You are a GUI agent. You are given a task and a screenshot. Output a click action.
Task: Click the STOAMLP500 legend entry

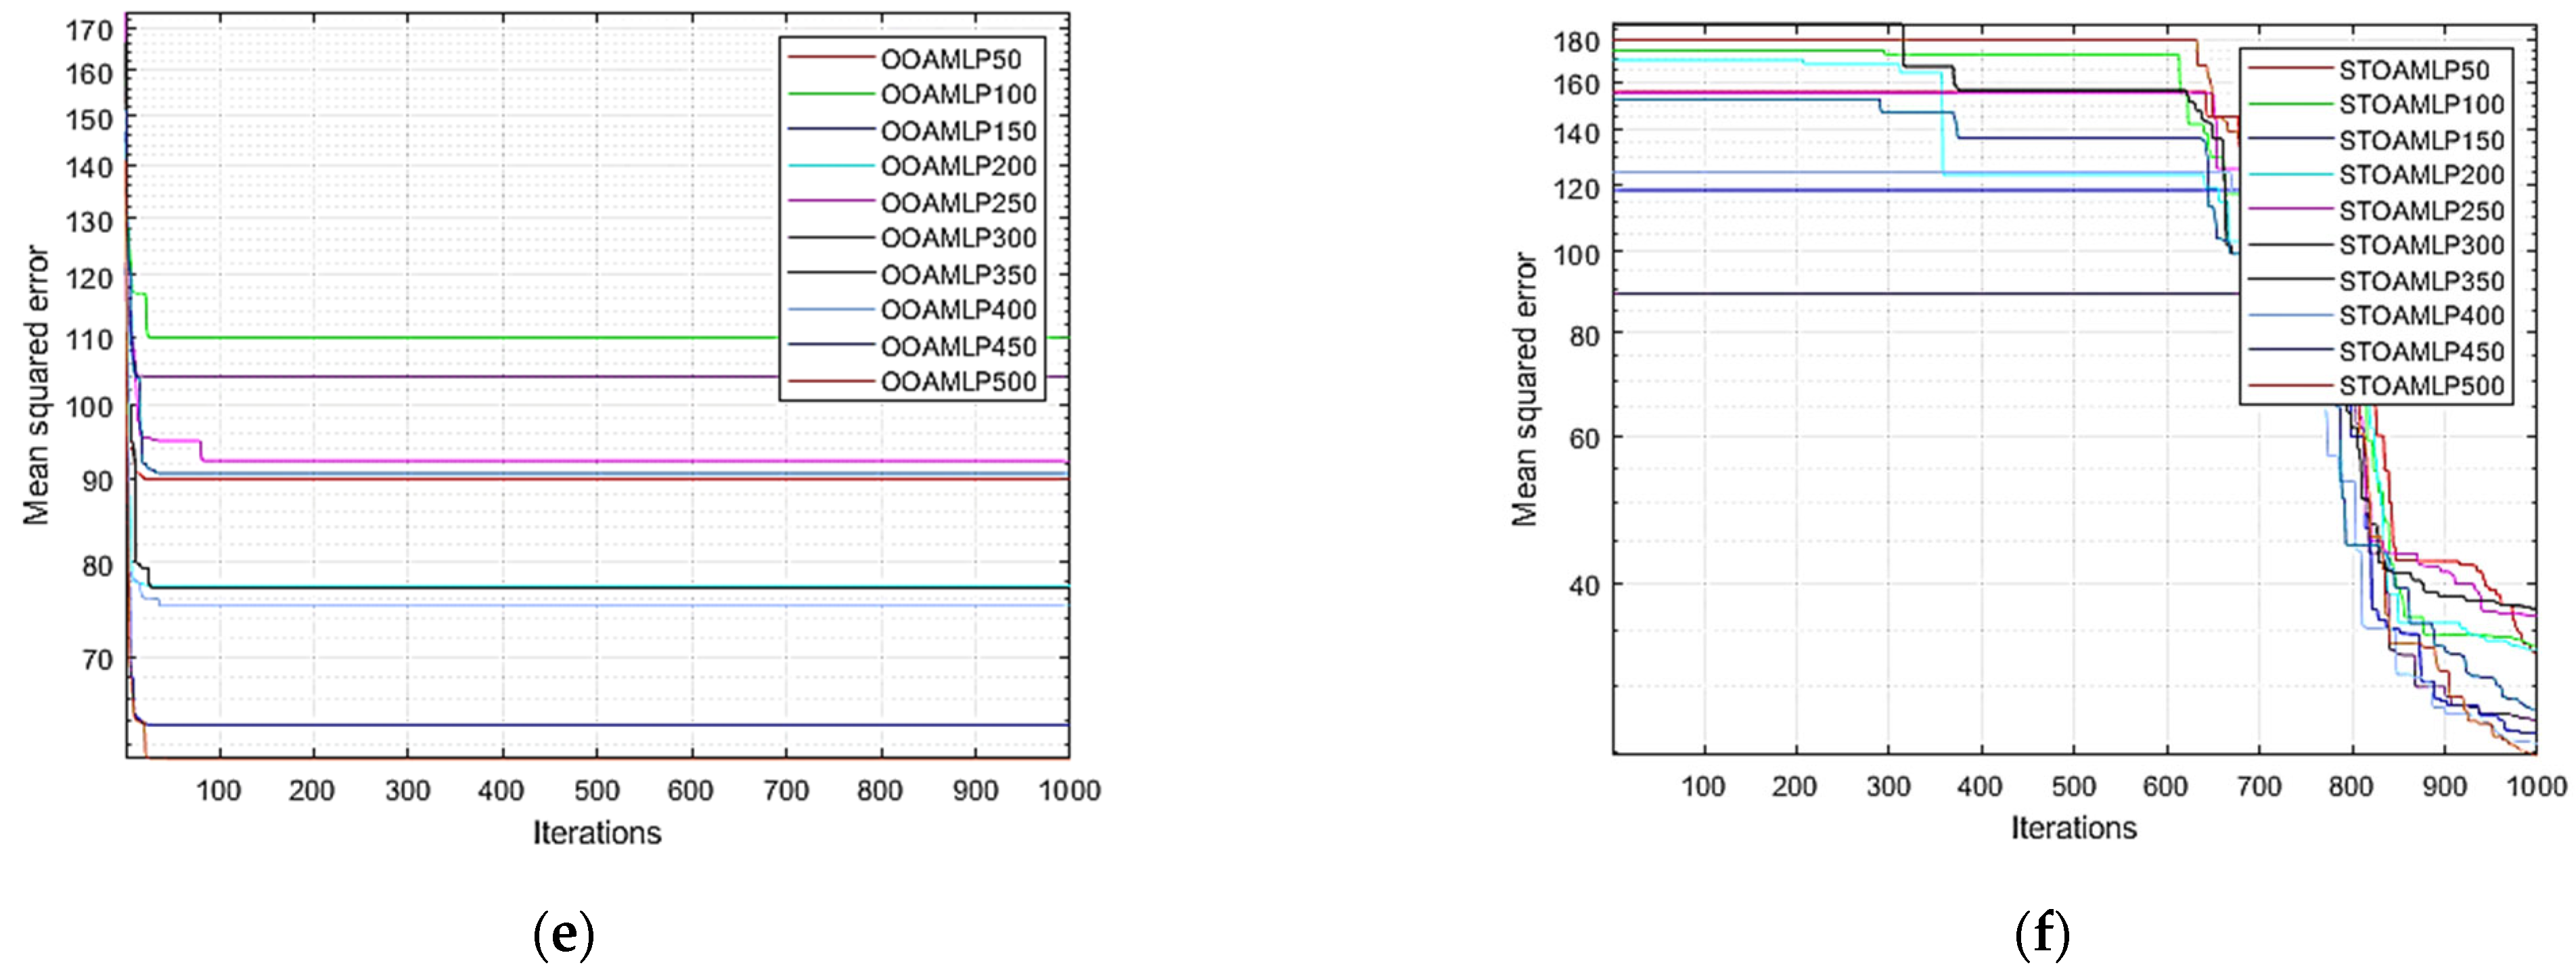point(2421,387)
